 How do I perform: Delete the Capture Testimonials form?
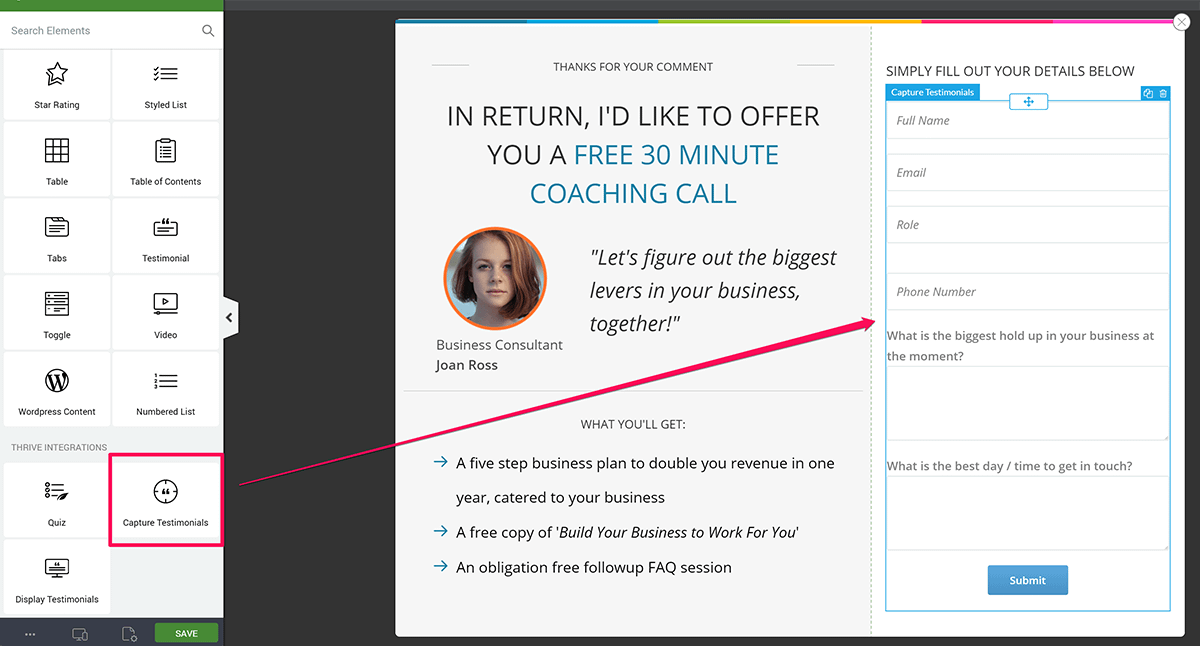pos(1163,93)
